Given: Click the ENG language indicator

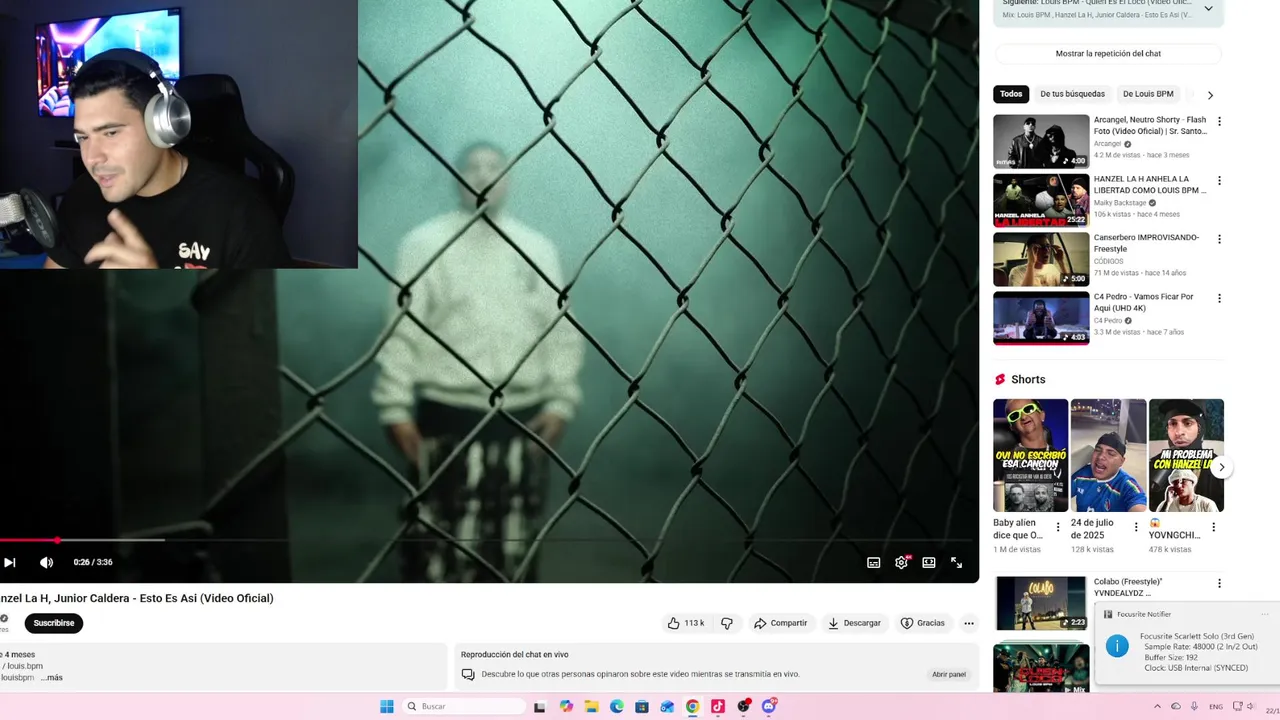Looking at the screenshot, I should coord(1216,706).
